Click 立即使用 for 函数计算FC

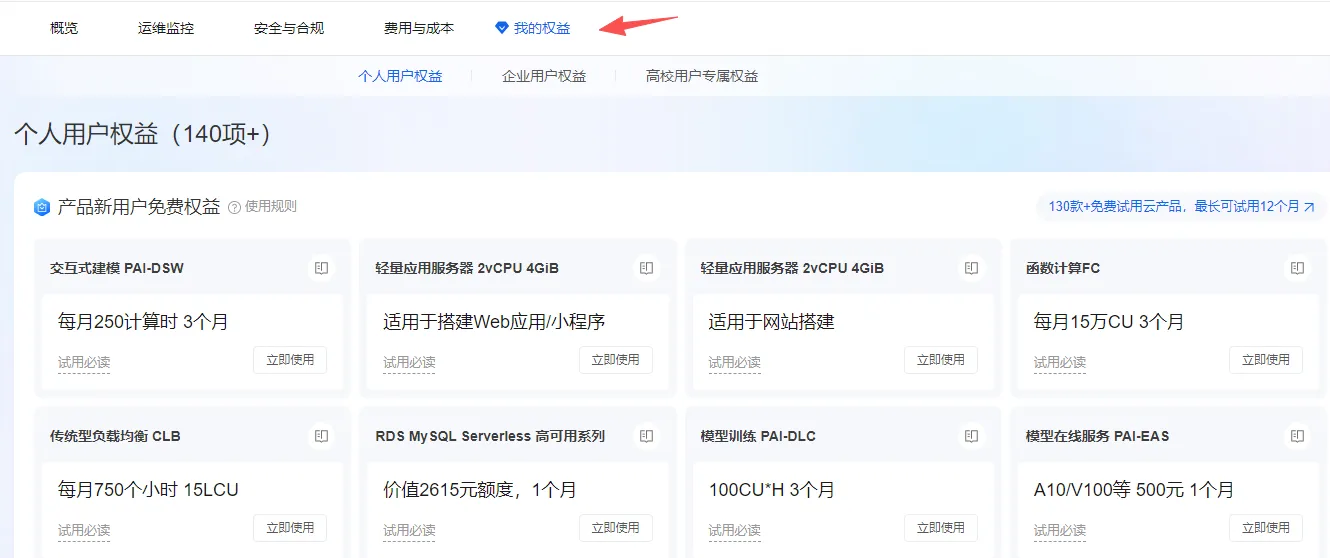pyautogui.click(x=1266, y=360)
